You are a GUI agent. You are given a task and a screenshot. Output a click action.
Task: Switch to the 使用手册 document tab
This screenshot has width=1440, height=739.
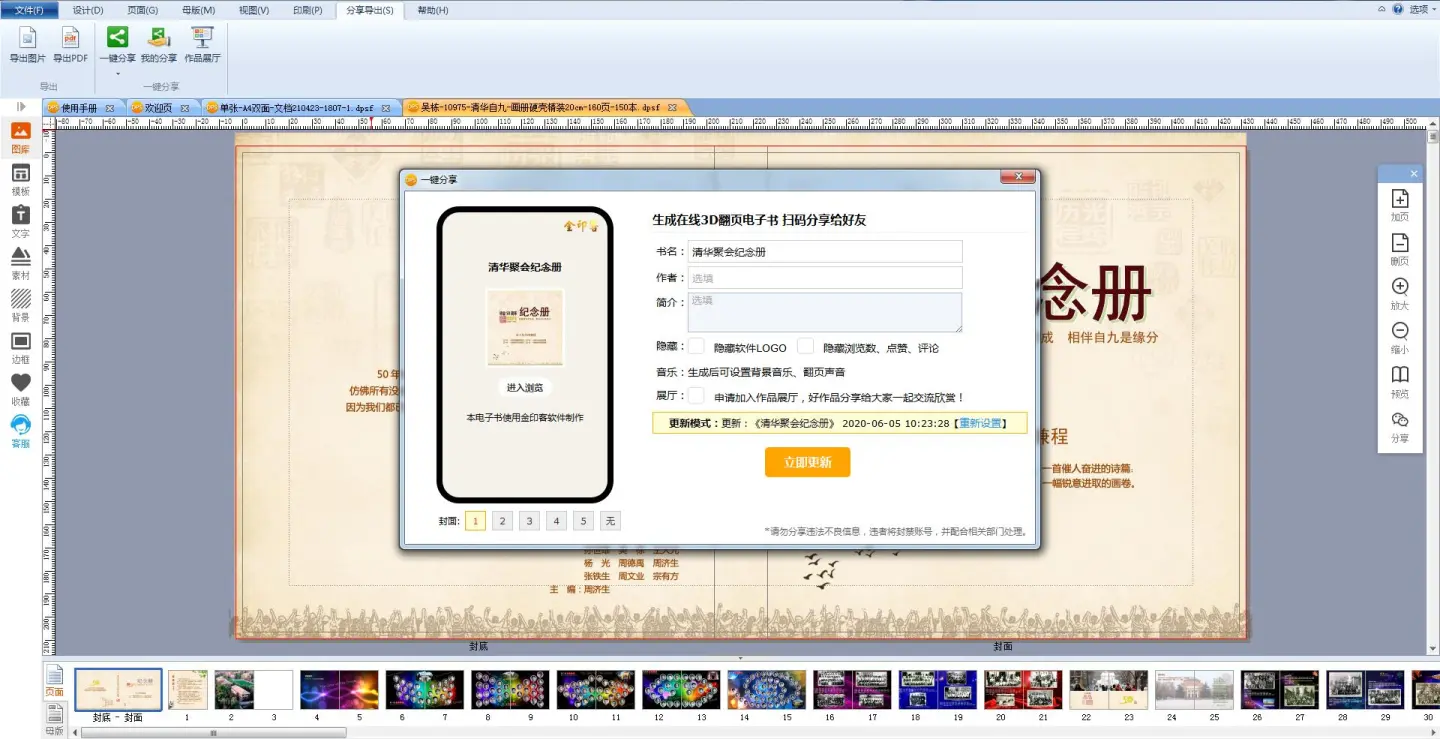80,108
